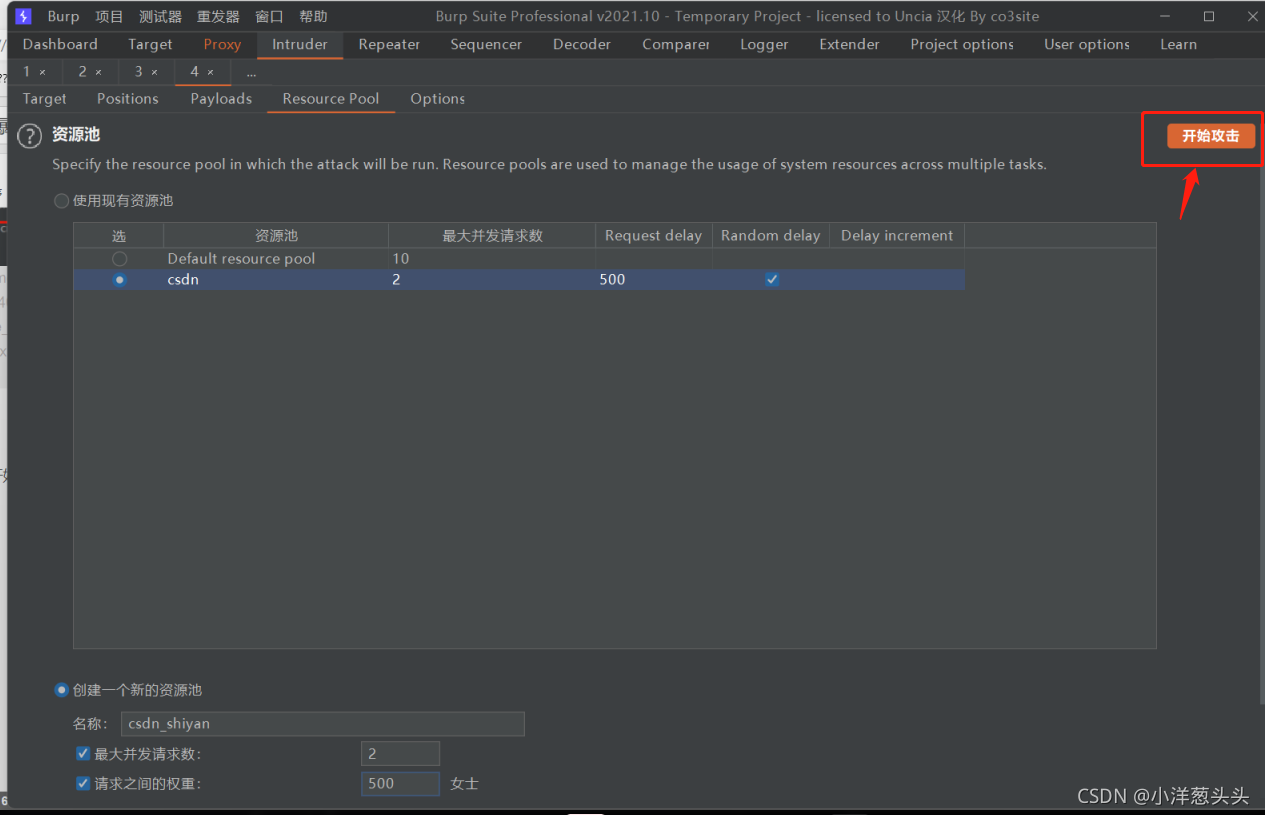Open the Intruder Target sub-tab
The width and height of the screenshot is (1265, 815).
coord(44,98)
